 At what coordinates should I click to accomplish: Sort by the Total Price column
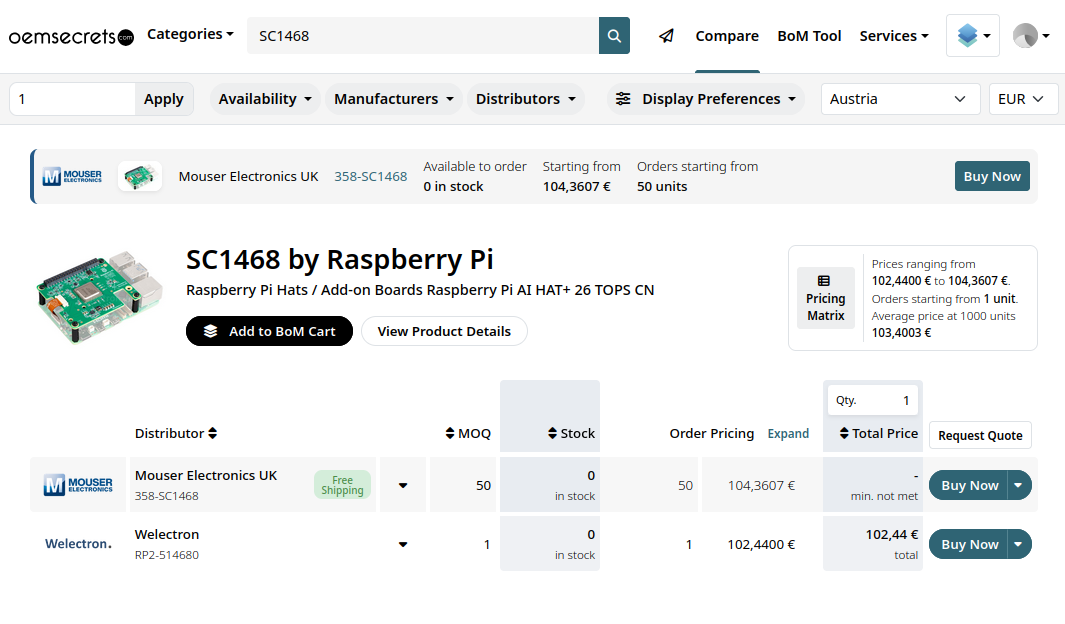(x=878, y=433)
